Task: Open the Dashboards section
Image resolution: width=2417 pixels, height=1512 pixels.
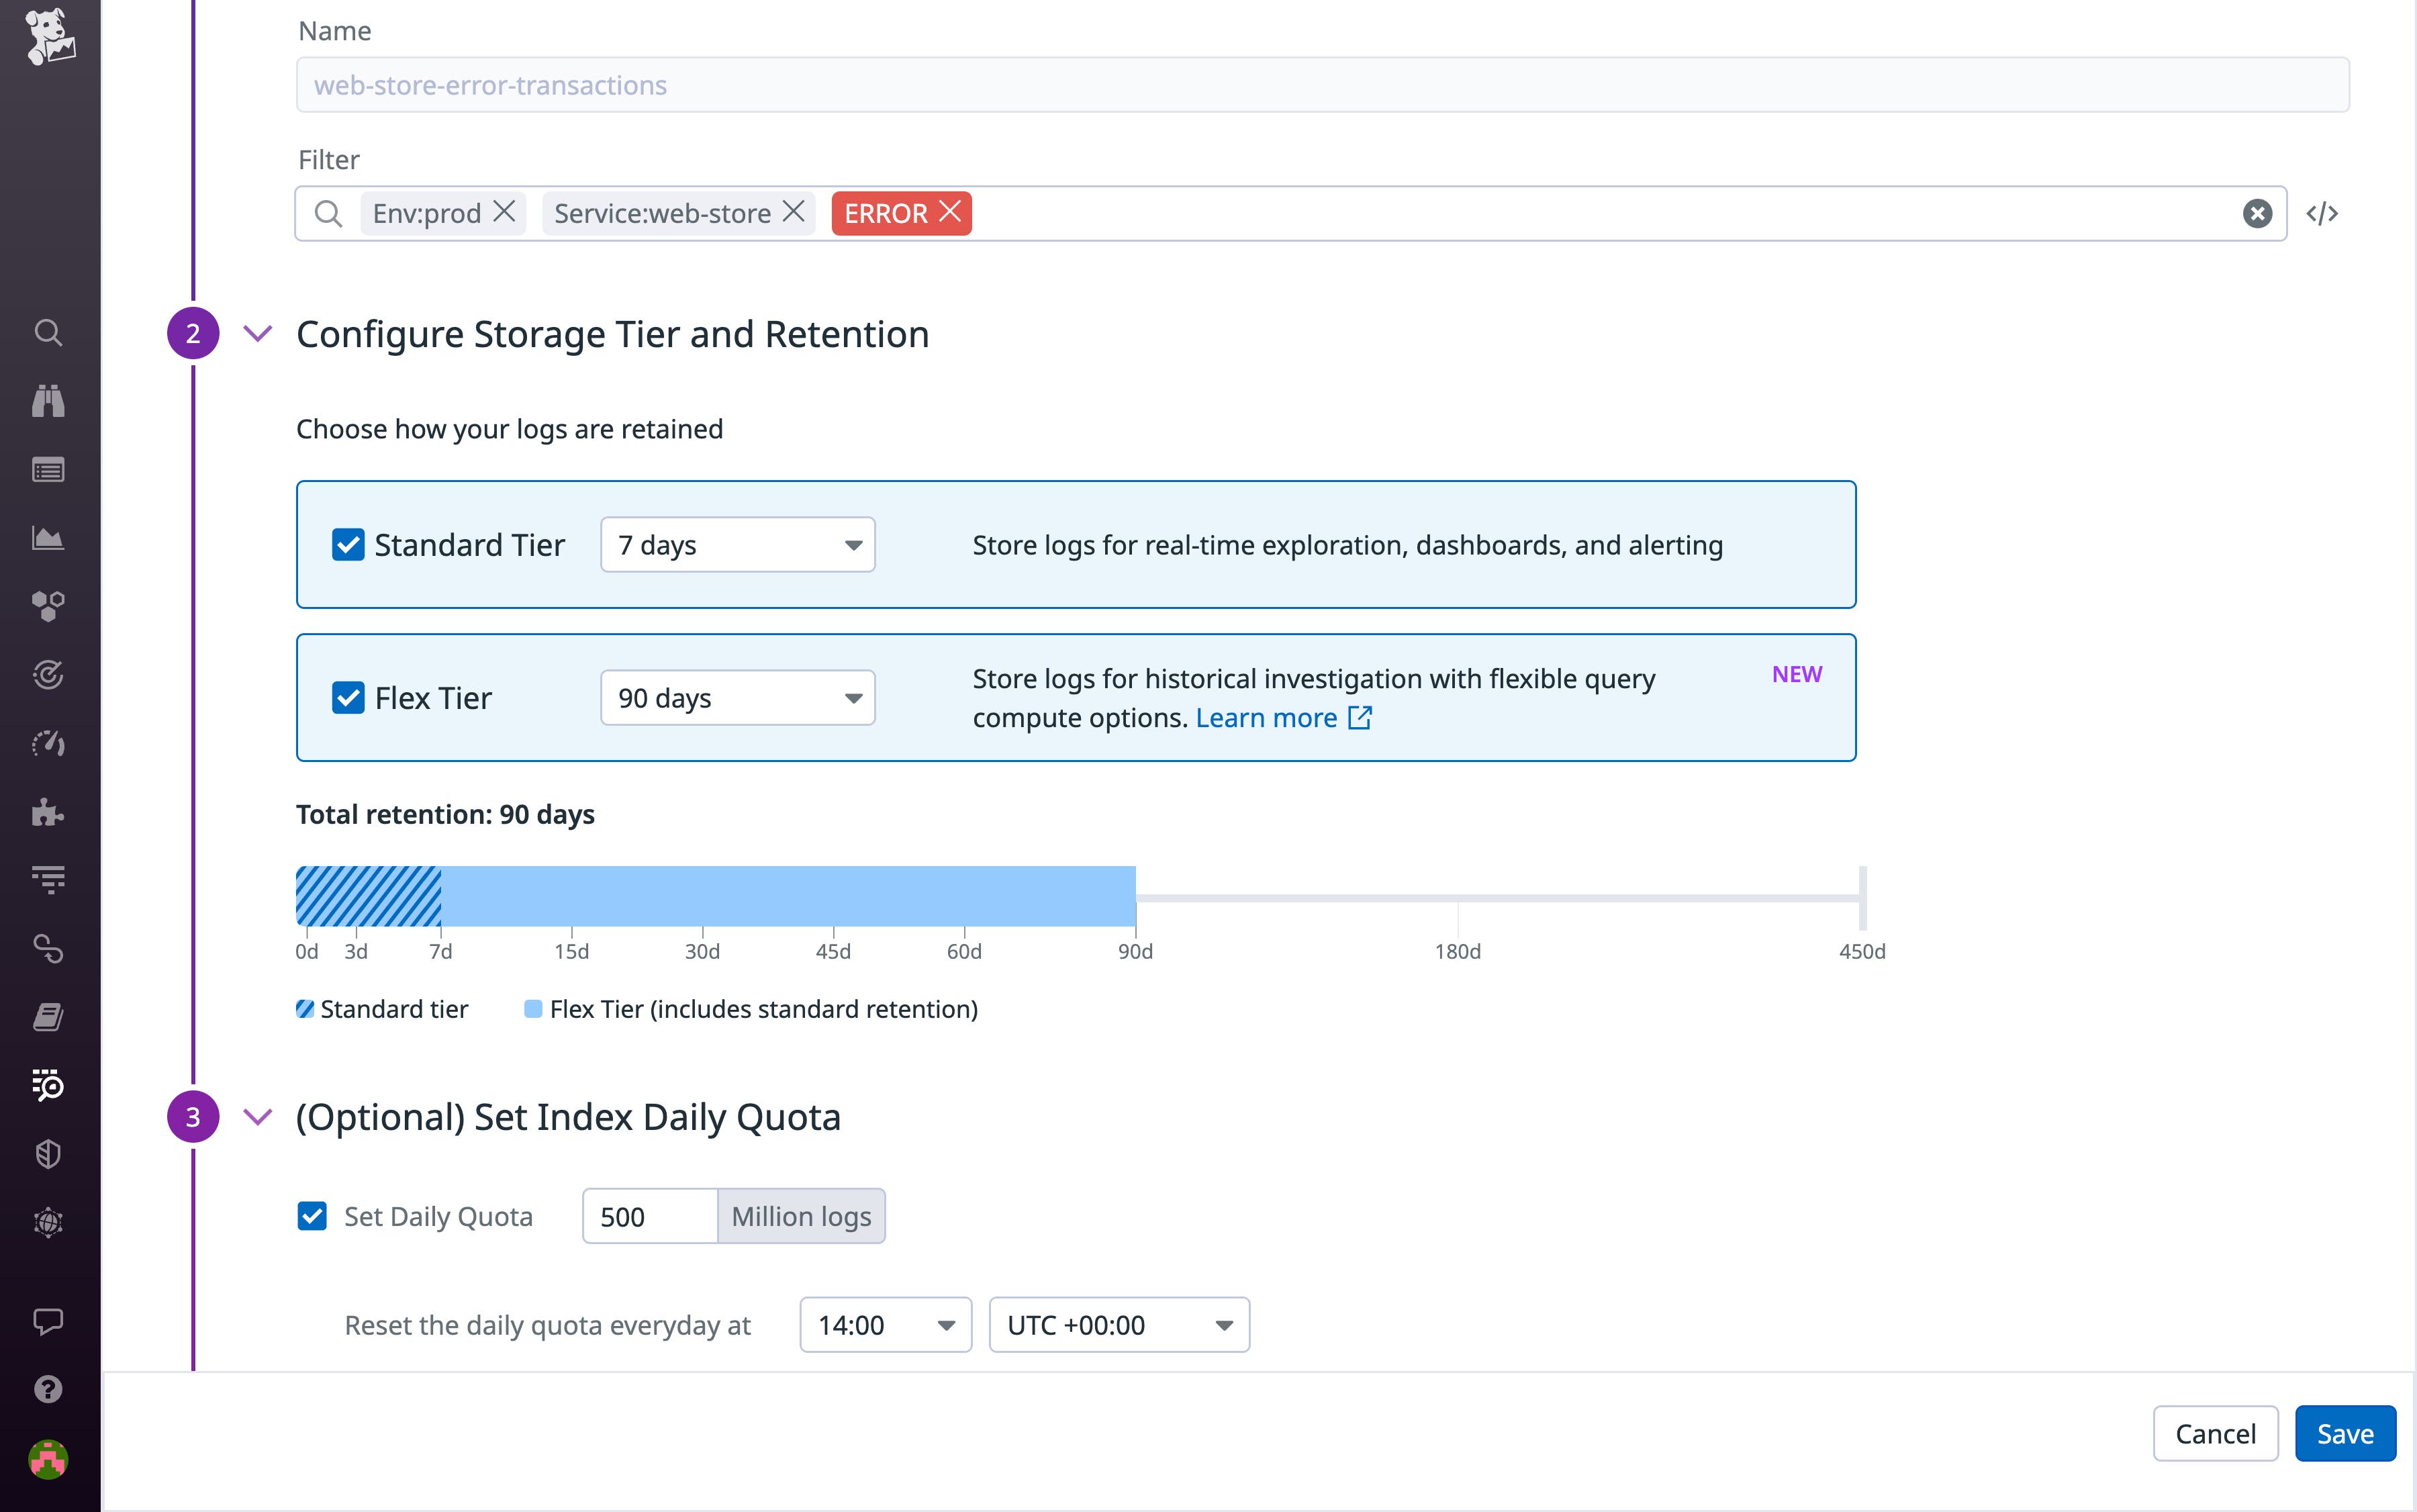Action: coord(48,537)
